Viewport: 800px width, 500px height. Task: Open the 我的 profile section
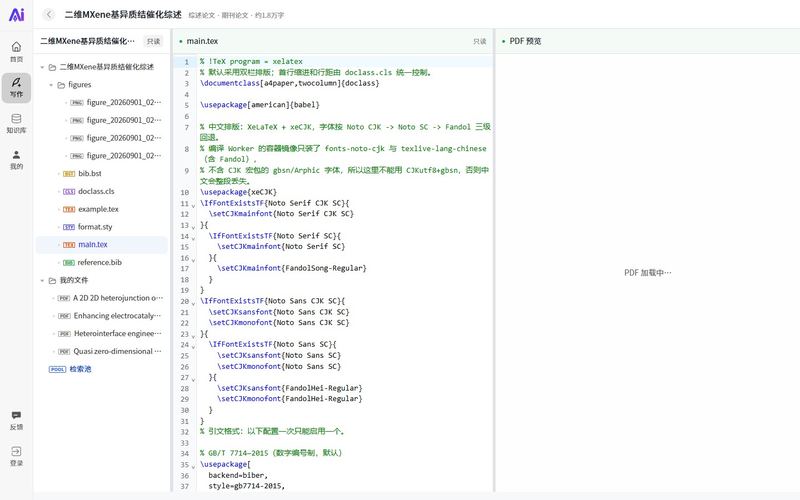point(16,160)
